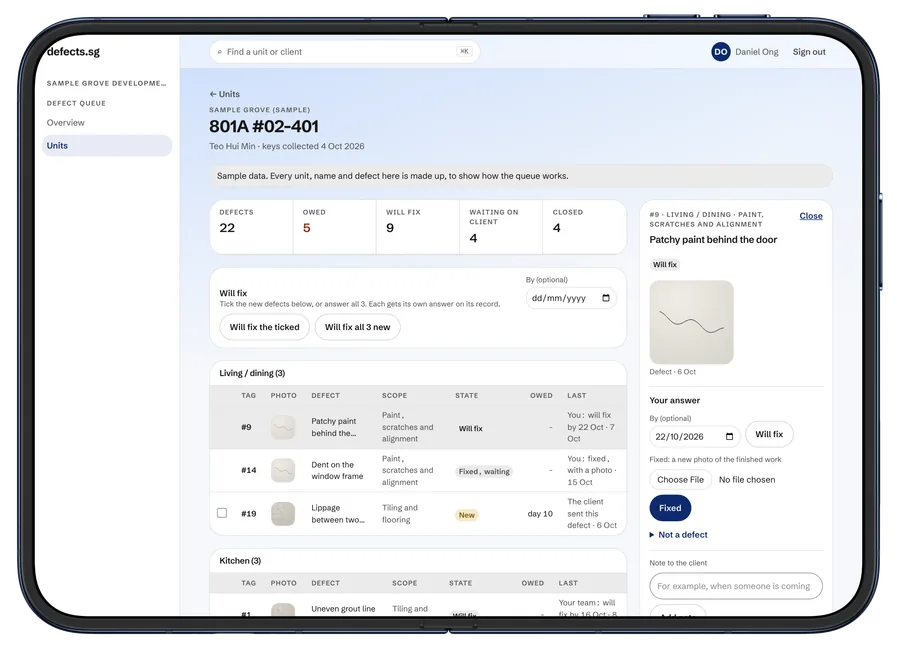This screenshot has width=897, height=651.
Task: Select the Closed 4 stat card
Action: (584, 227)
